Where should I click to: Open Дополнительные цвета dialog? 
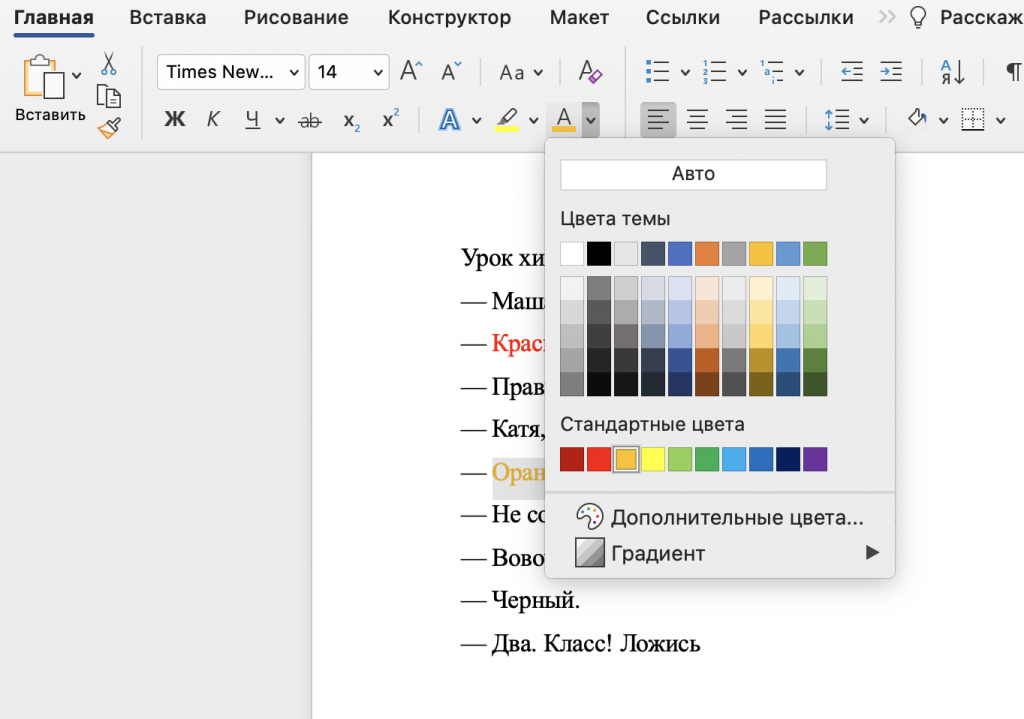tap(720, 517)
